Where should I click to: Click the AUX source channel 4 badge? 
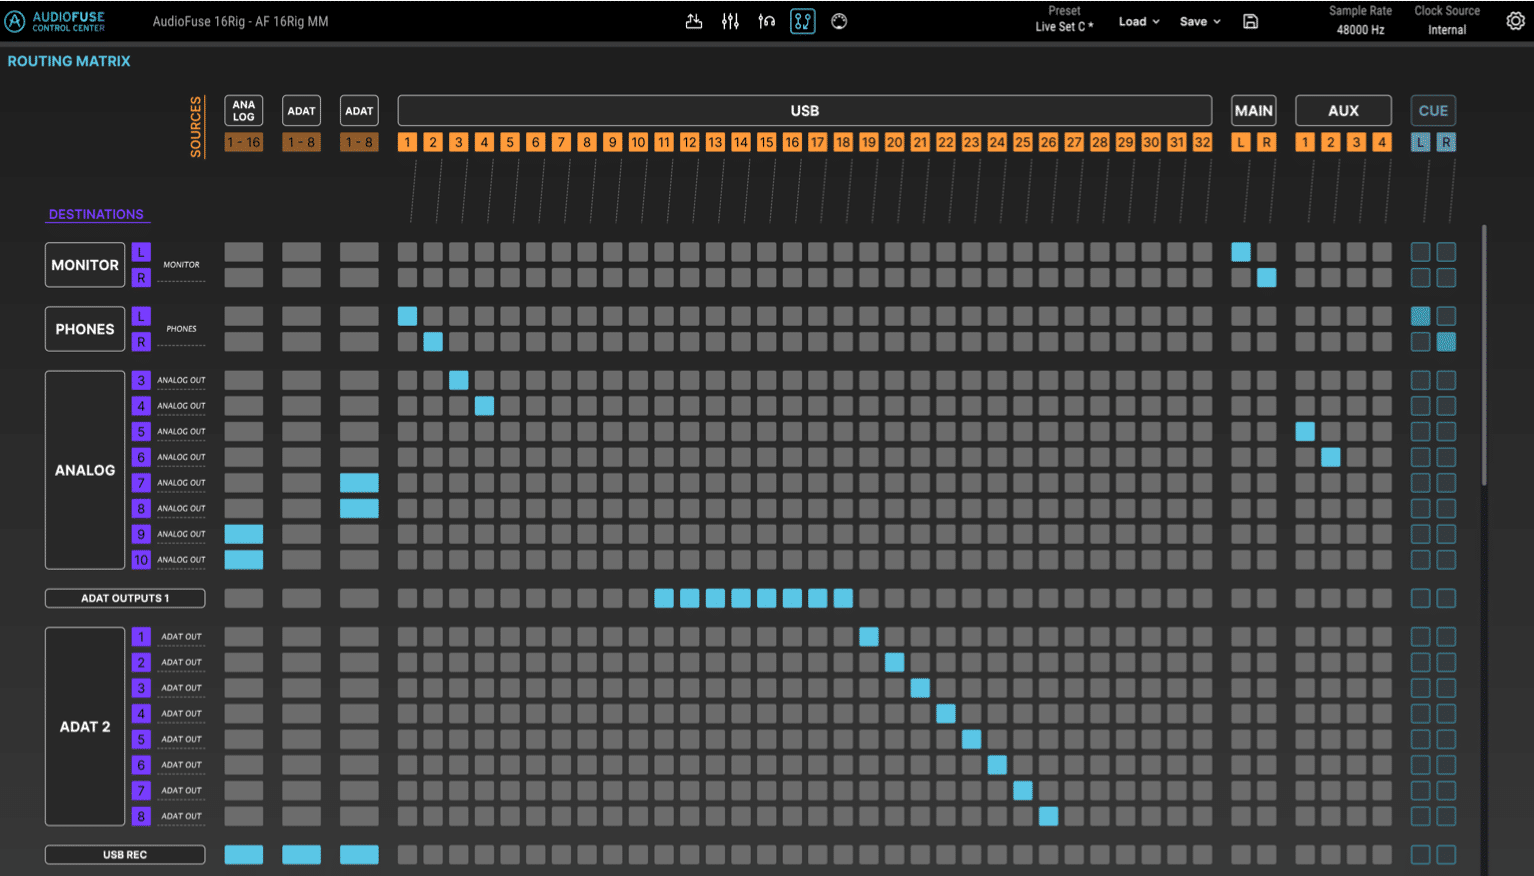[x=1382, y=142]
